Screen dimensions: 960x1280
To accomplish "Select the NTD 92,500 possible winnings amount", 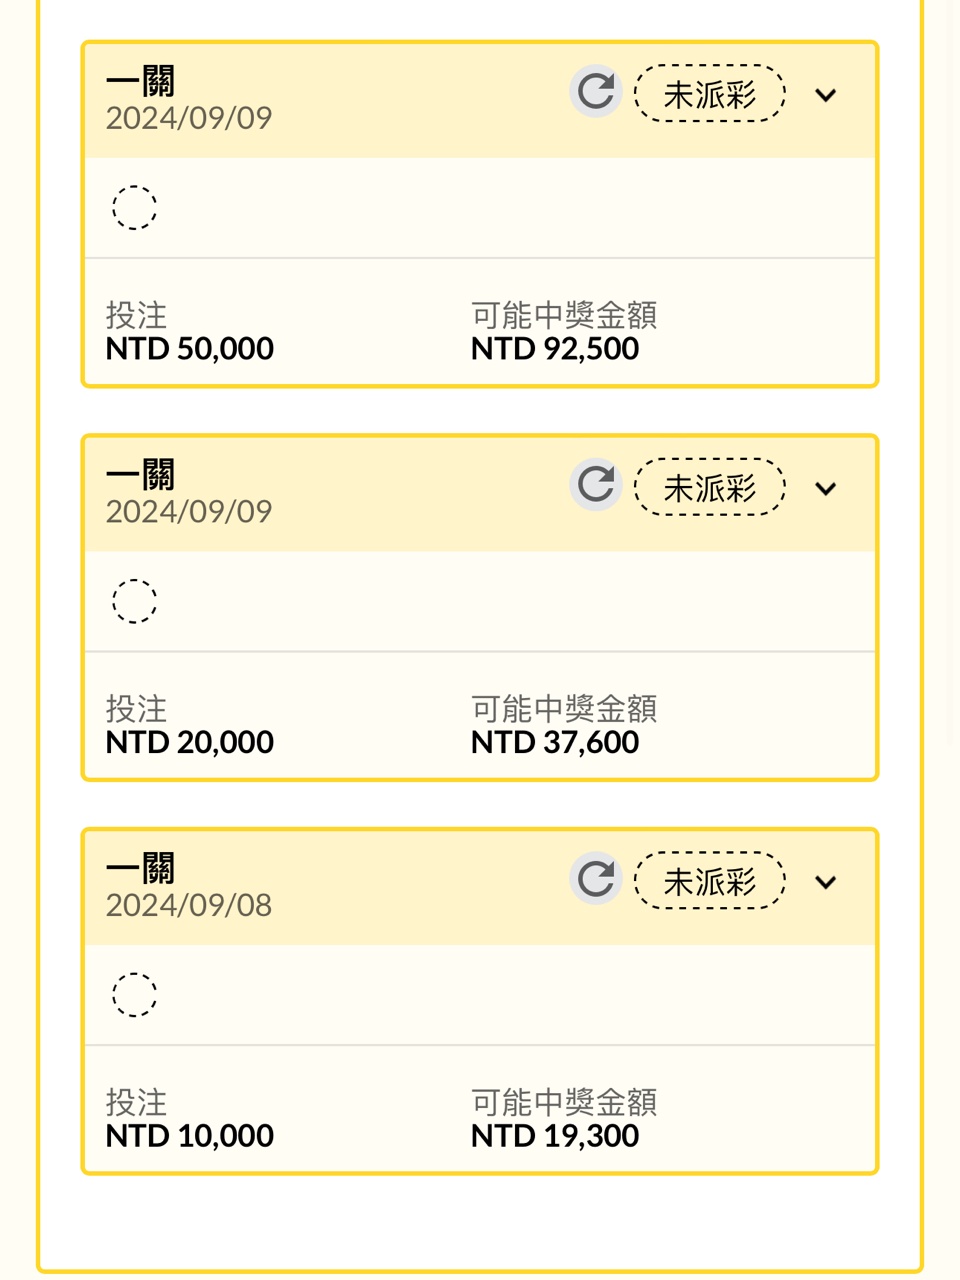I will (555, 349).
